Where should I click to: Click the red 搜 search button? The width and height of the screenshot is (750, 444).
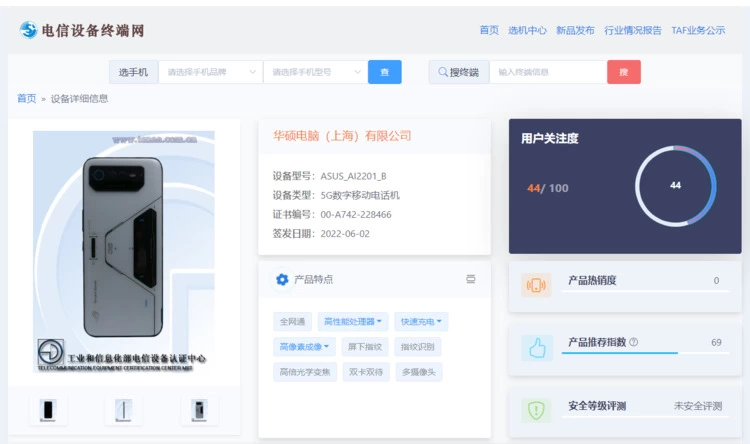click(x=623, y=72)
